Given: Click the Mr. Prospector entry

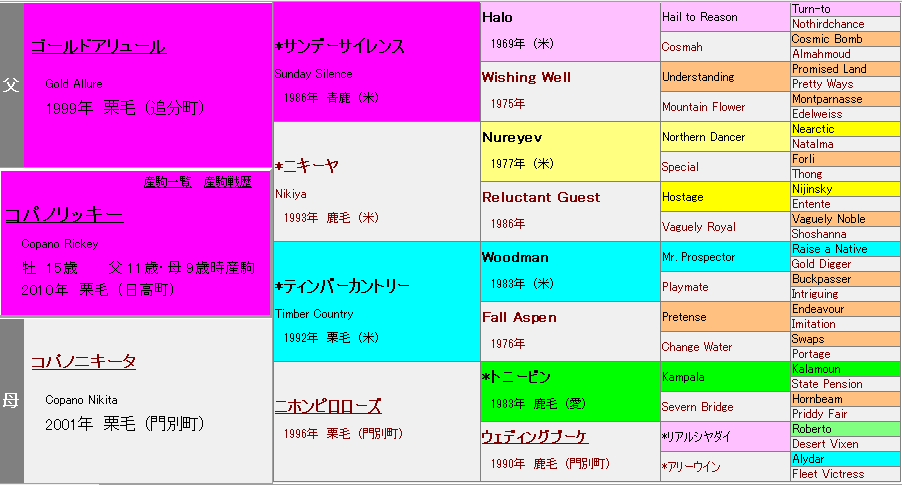Looking at the screenshot, I should pos(698,257).
